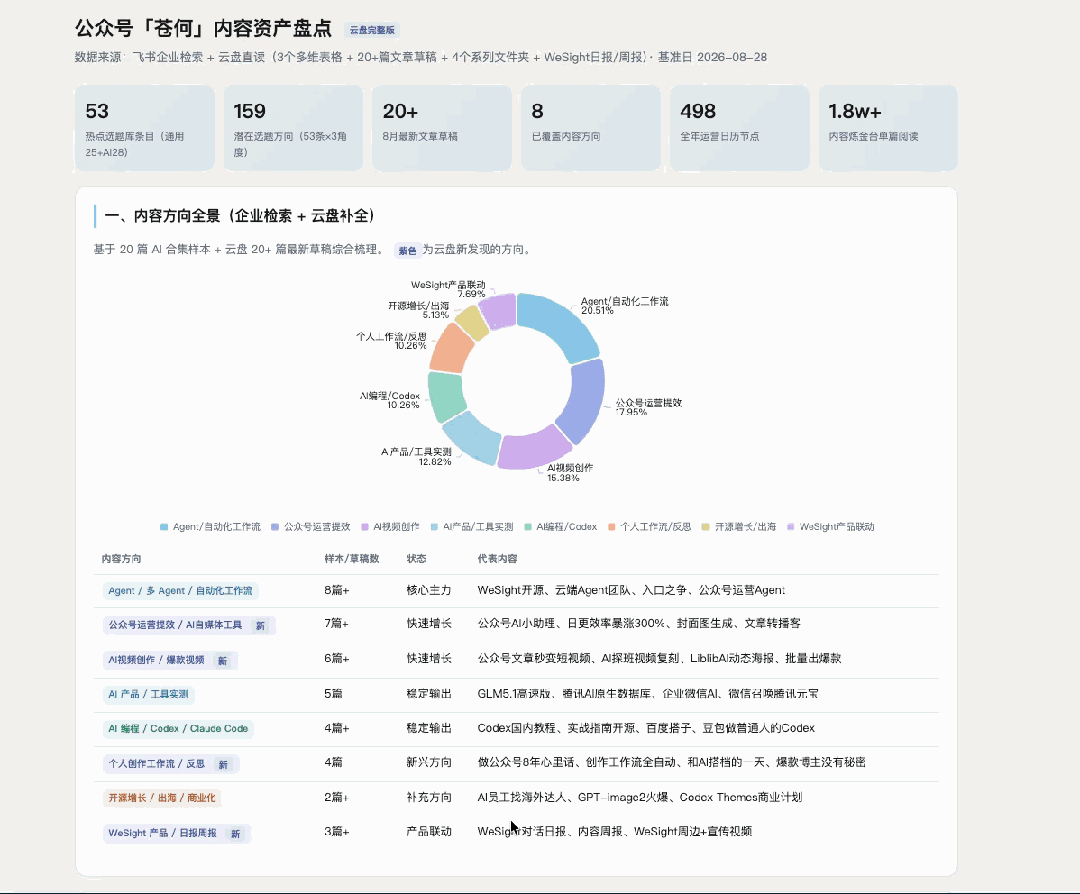Toggle AI视频创作 legend item
1080x894 pixels.
(x=390, y=527)
